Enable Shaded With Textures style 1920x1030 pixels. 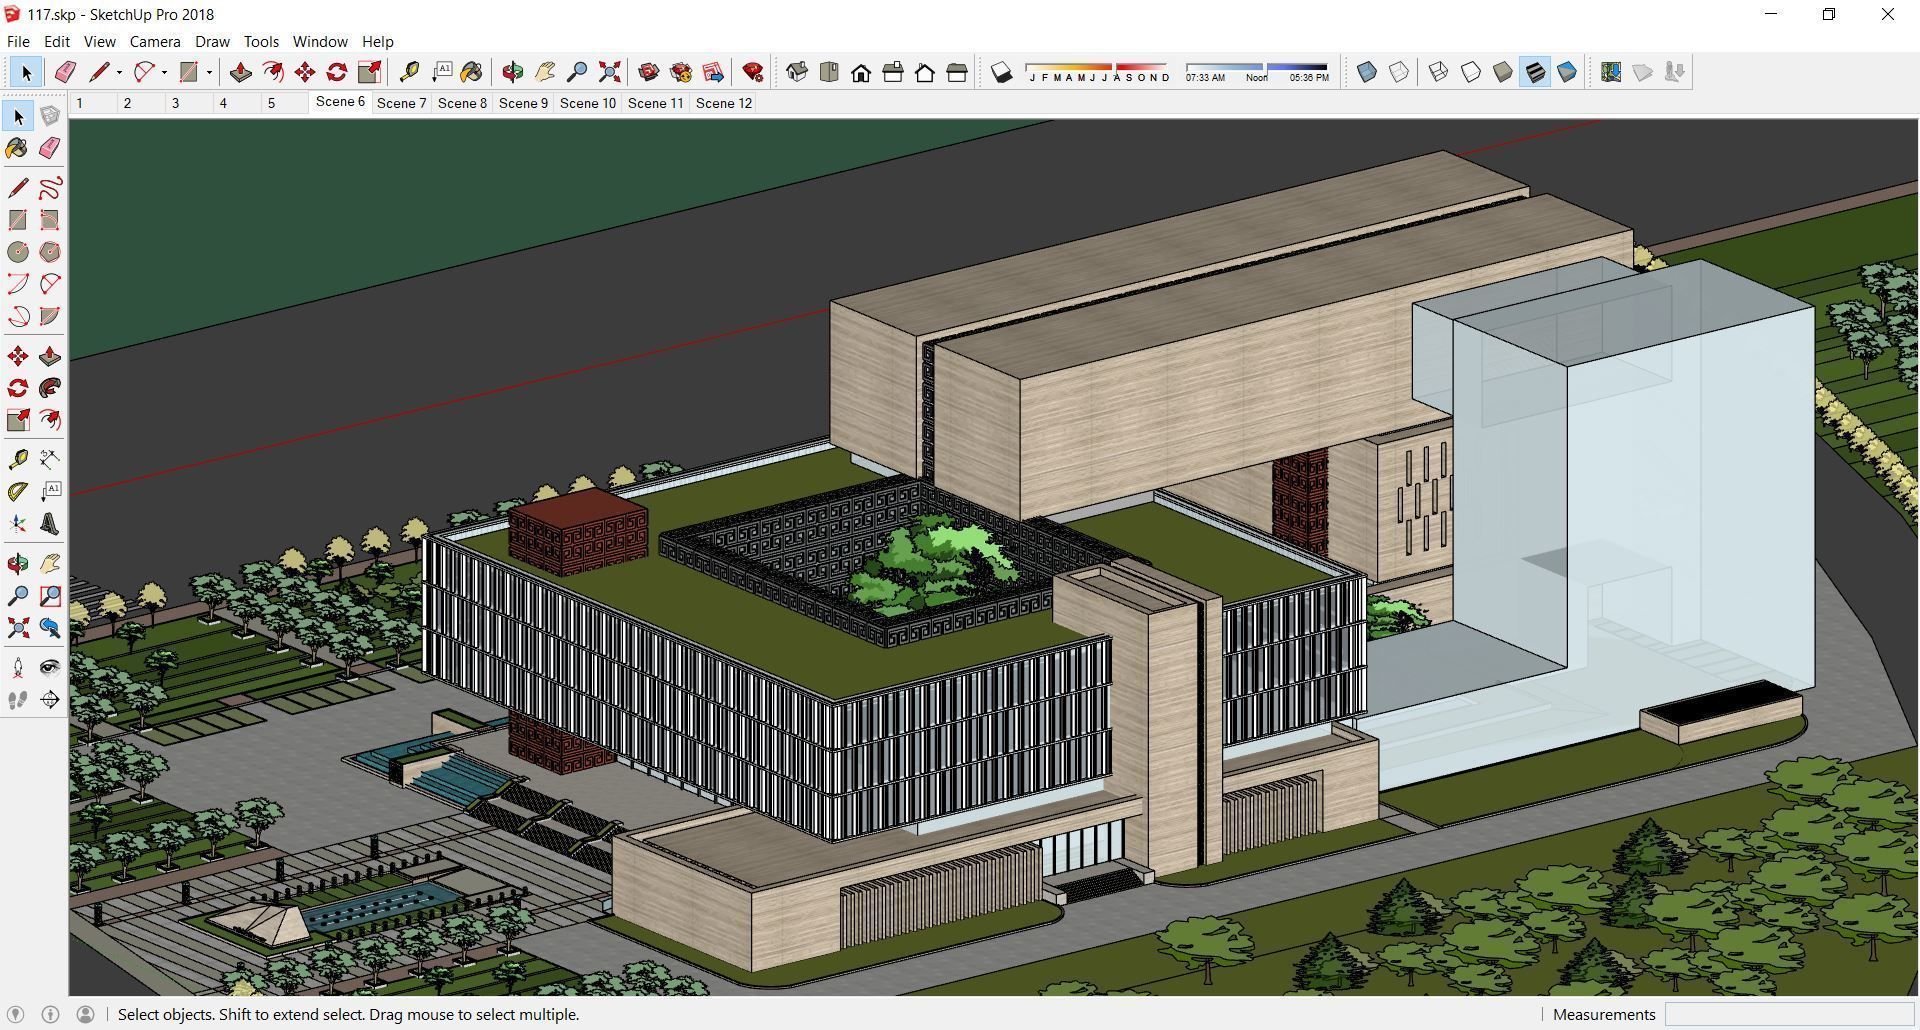coord(1535,72)
